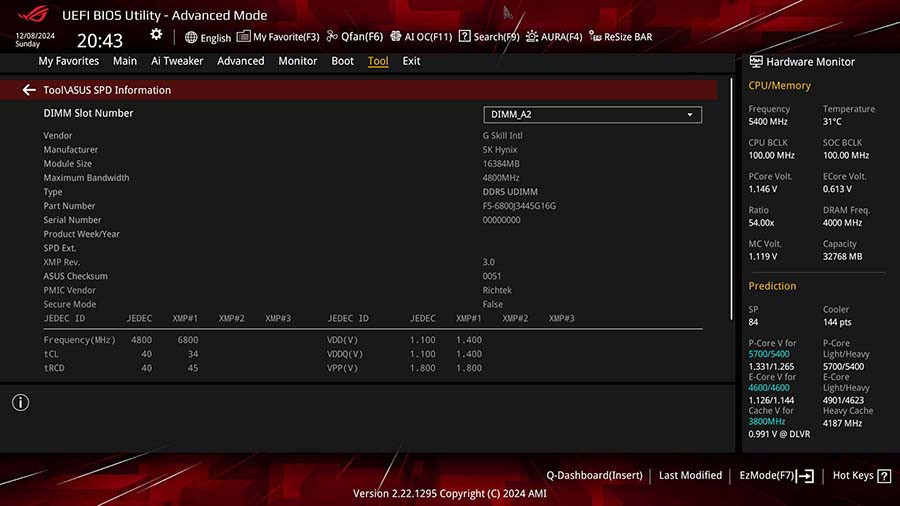Image resolution: width=900 pixels, height=506 pixels.
Task: Open AURA(F4) lighting settings
Action: (554, 37)
